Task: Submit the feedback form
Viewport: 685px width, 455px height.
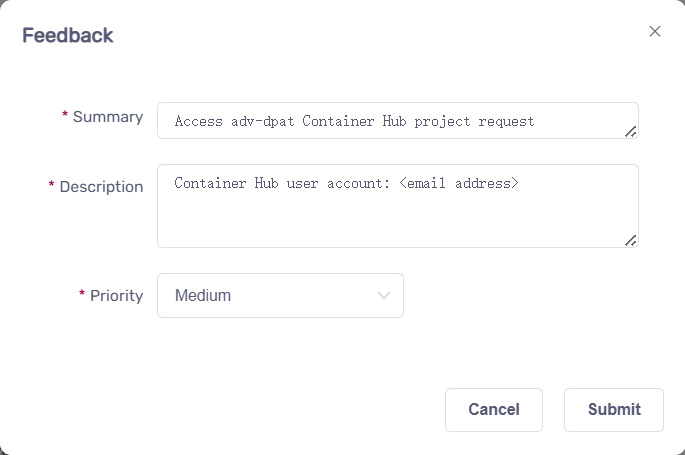Action: tap(613, 409)
